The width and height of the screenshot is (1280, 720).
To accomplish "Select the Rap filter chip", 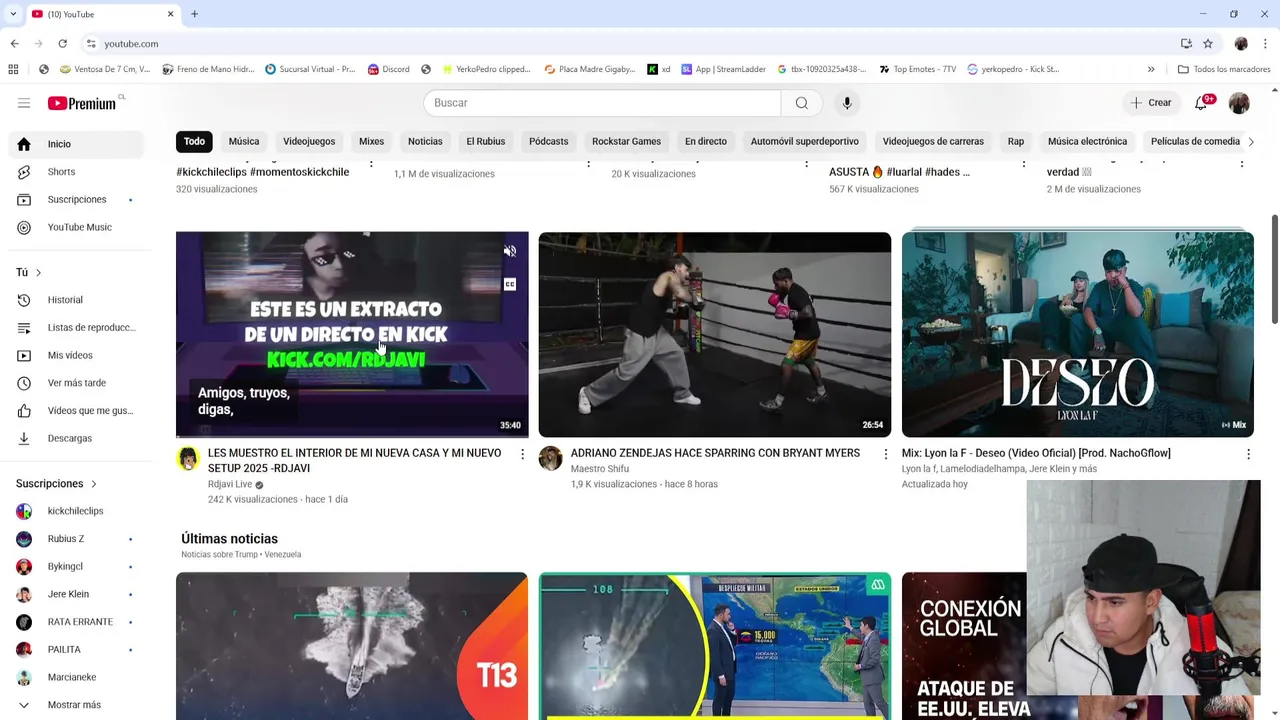I will (x=1016, y=141).
